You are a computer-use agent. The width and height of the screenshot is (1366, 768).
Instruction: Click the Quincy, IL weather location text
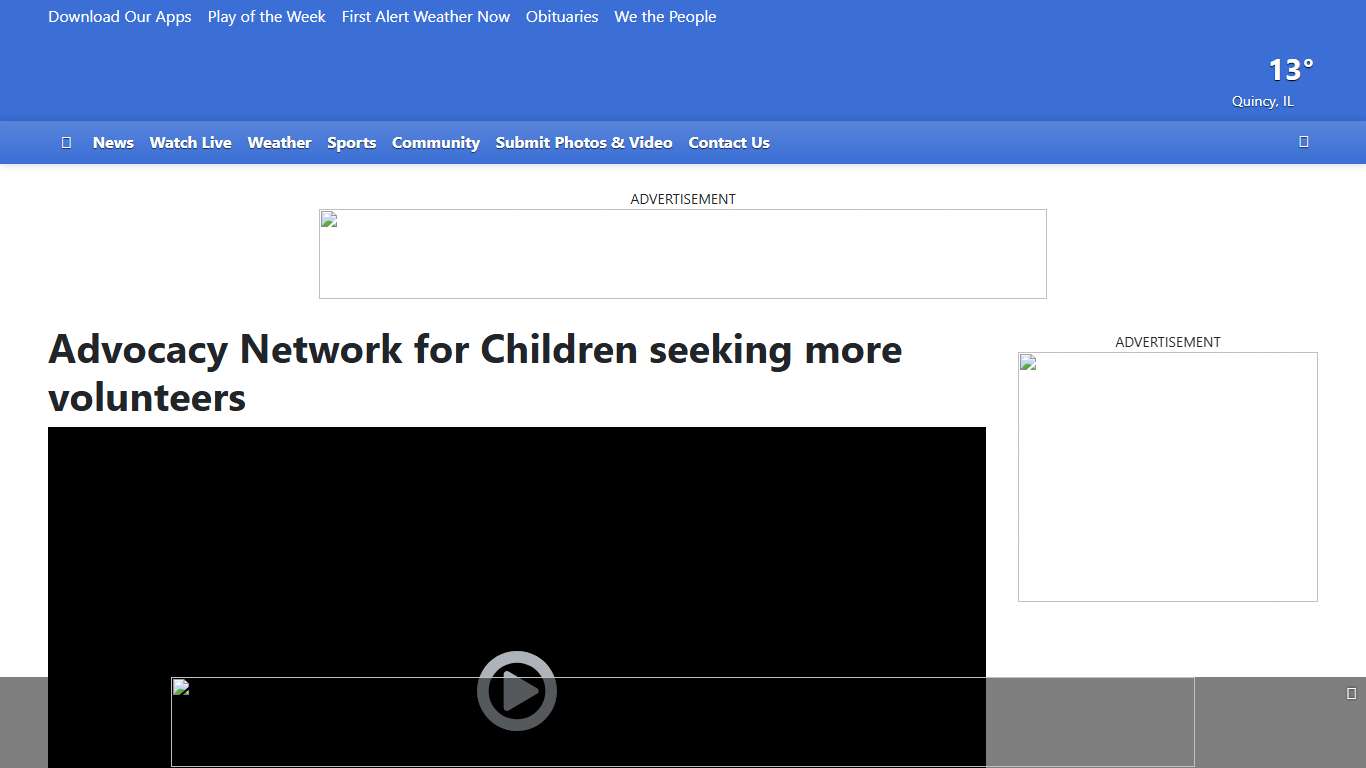(1262, 101)
